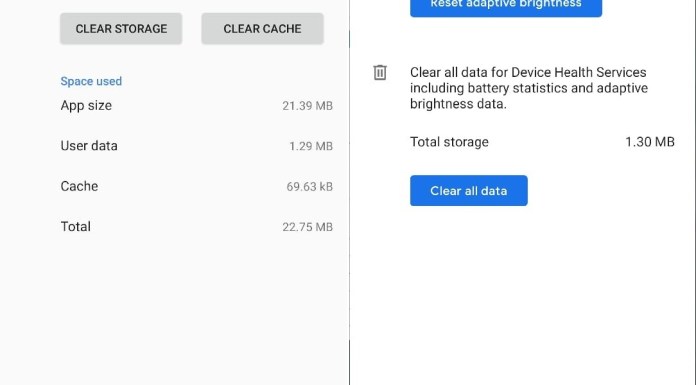Click the 22.75 MB total value
Screen dimensions: 696x385
tap(308, 227)
